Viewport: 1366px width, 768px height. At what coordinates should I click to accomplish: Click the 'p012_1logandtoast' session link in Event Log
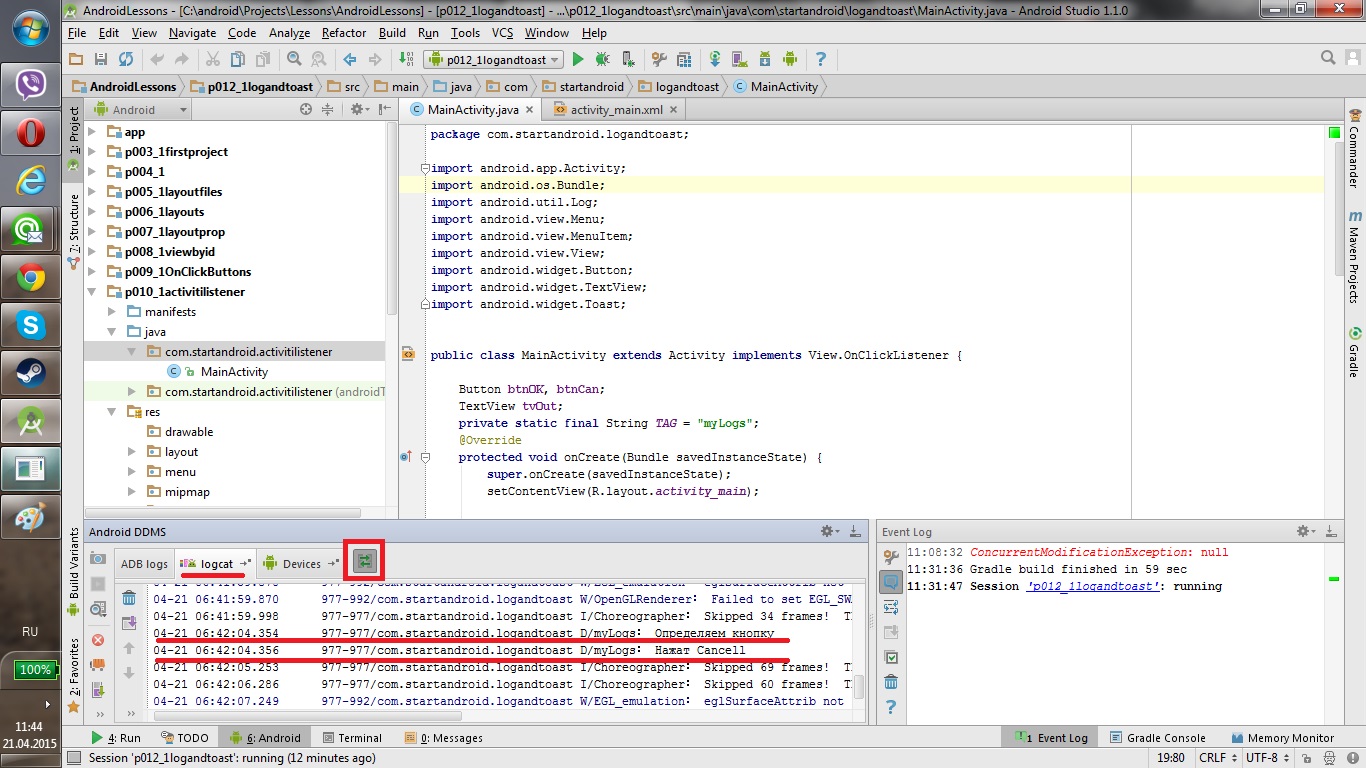[1093, 586]
